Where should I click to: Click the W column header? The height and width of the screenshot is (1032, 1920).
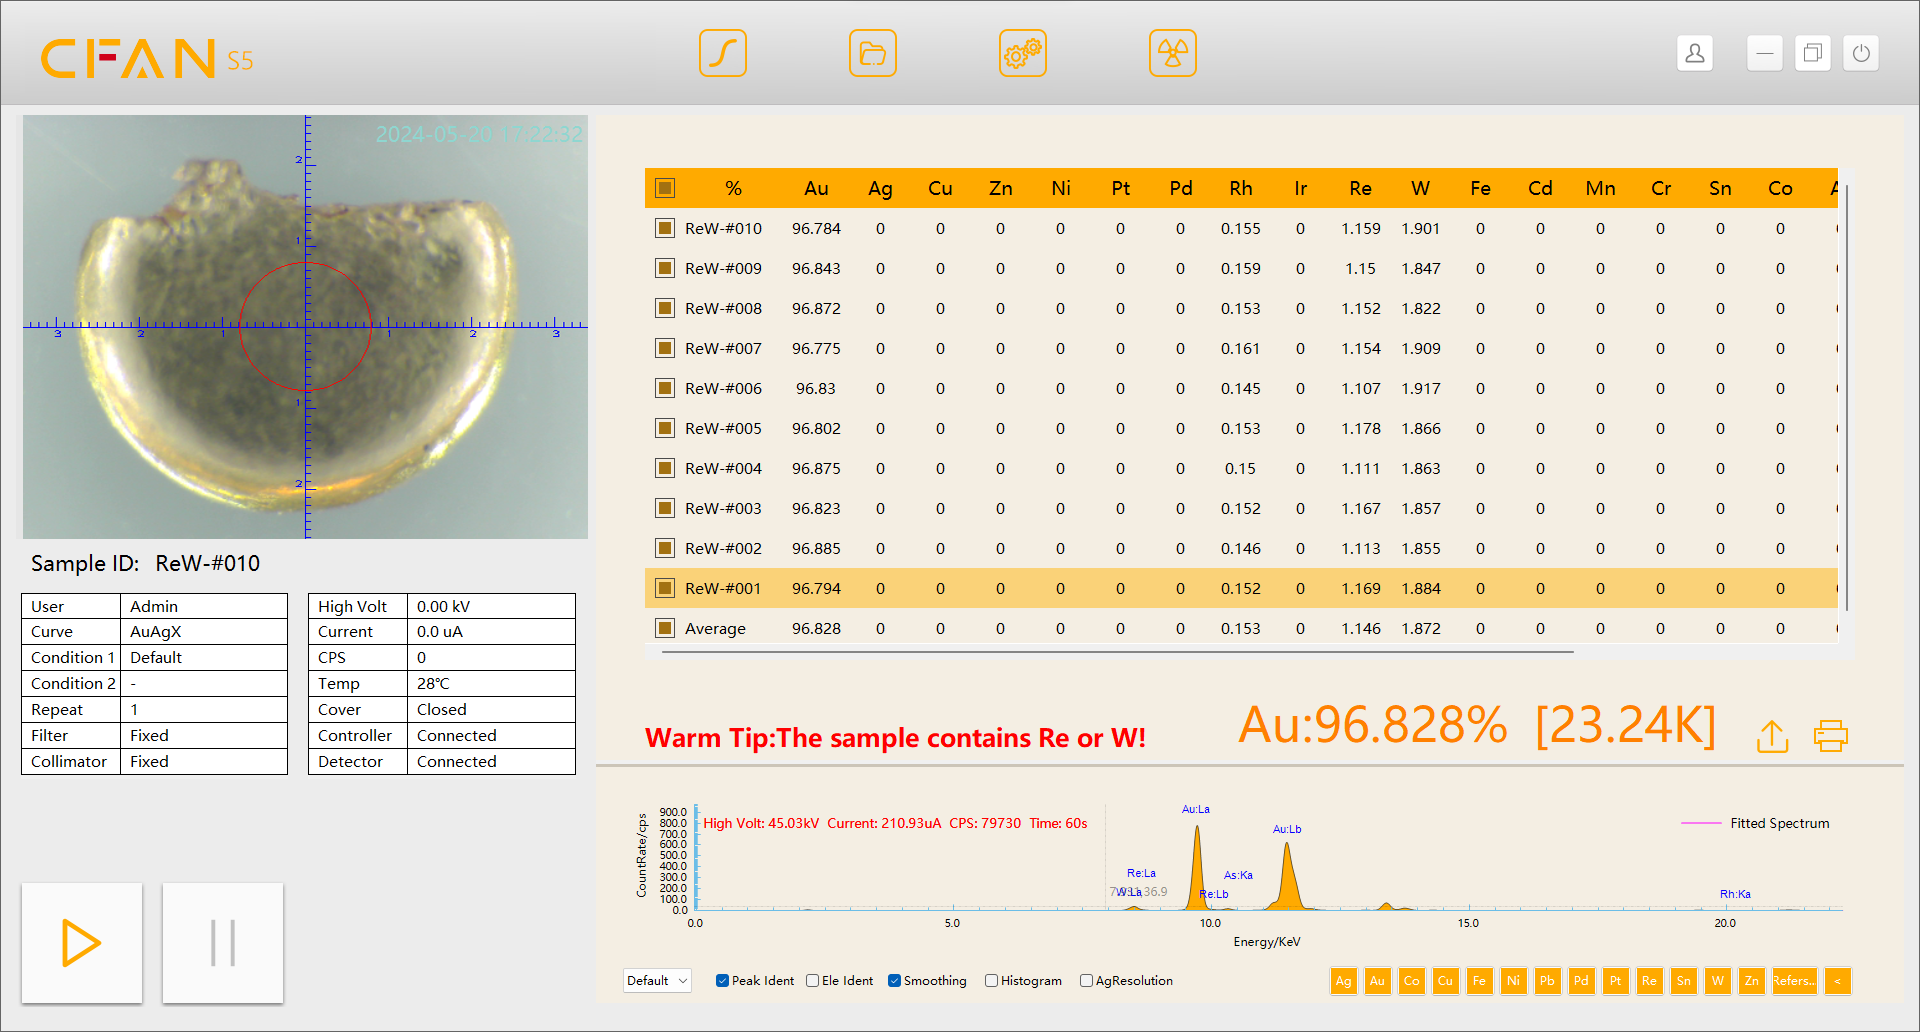point(1420,188)
